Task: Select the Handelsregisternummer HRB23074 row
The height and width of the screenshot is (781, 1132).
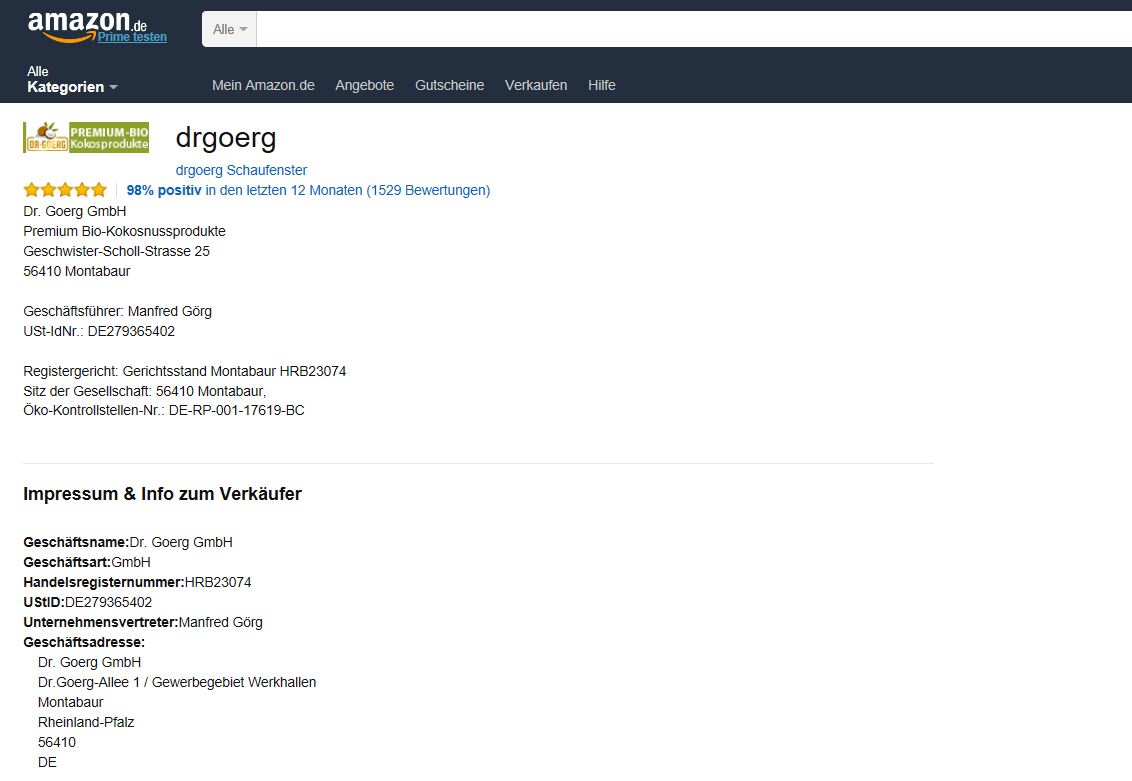Action: [x=137, y=583]
